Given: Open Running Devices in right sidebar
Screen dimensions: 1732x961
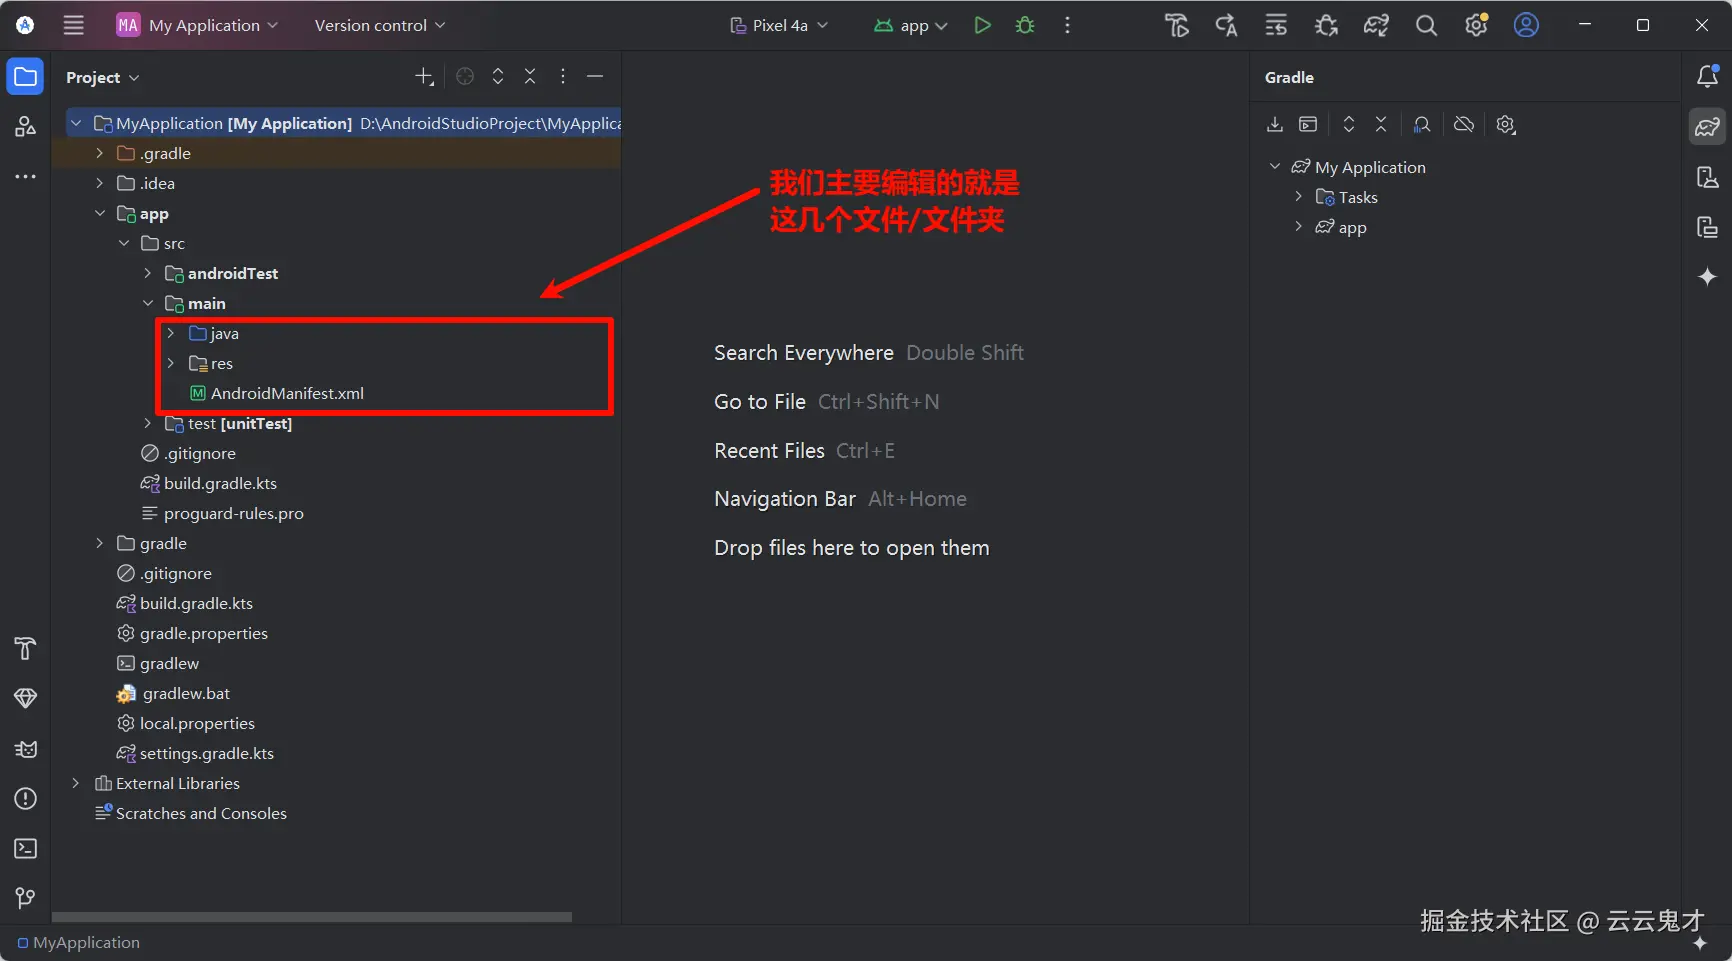Looking at the screenshot, I should [1707, 227].
